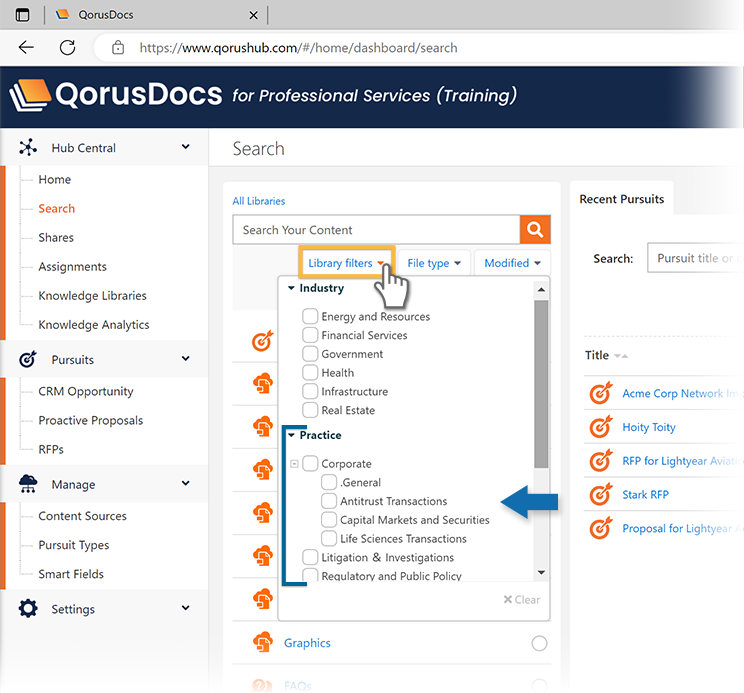Viewport: 744px width, 693px height.
Task: Close the QorusDocs browser tab
Action: click(253, 15)
